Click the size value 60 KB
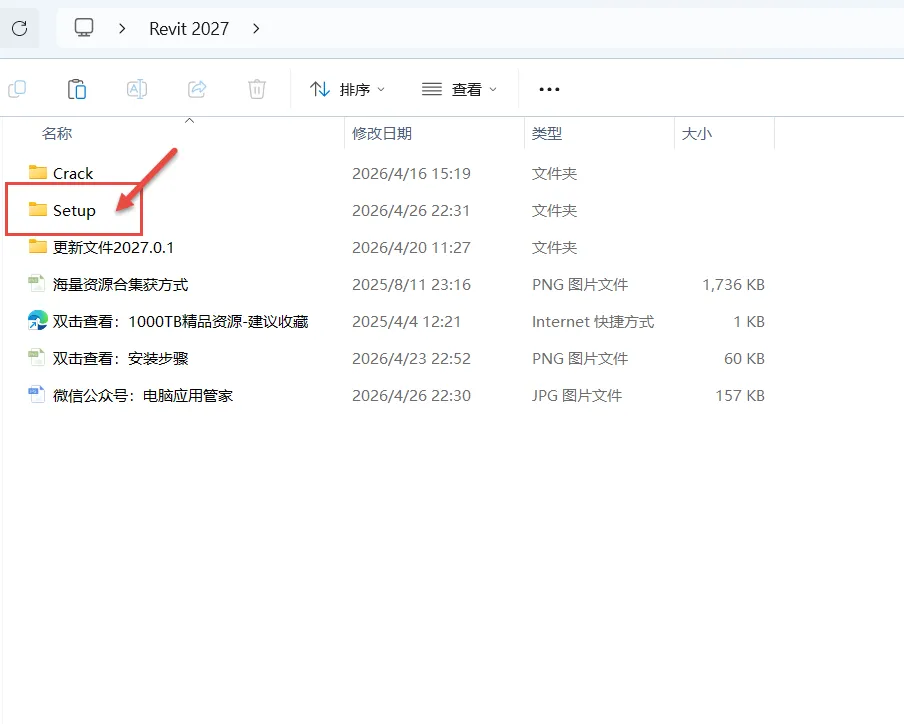Image resolution: width=904 pixels, height=724 pixels. pos(744,359)
